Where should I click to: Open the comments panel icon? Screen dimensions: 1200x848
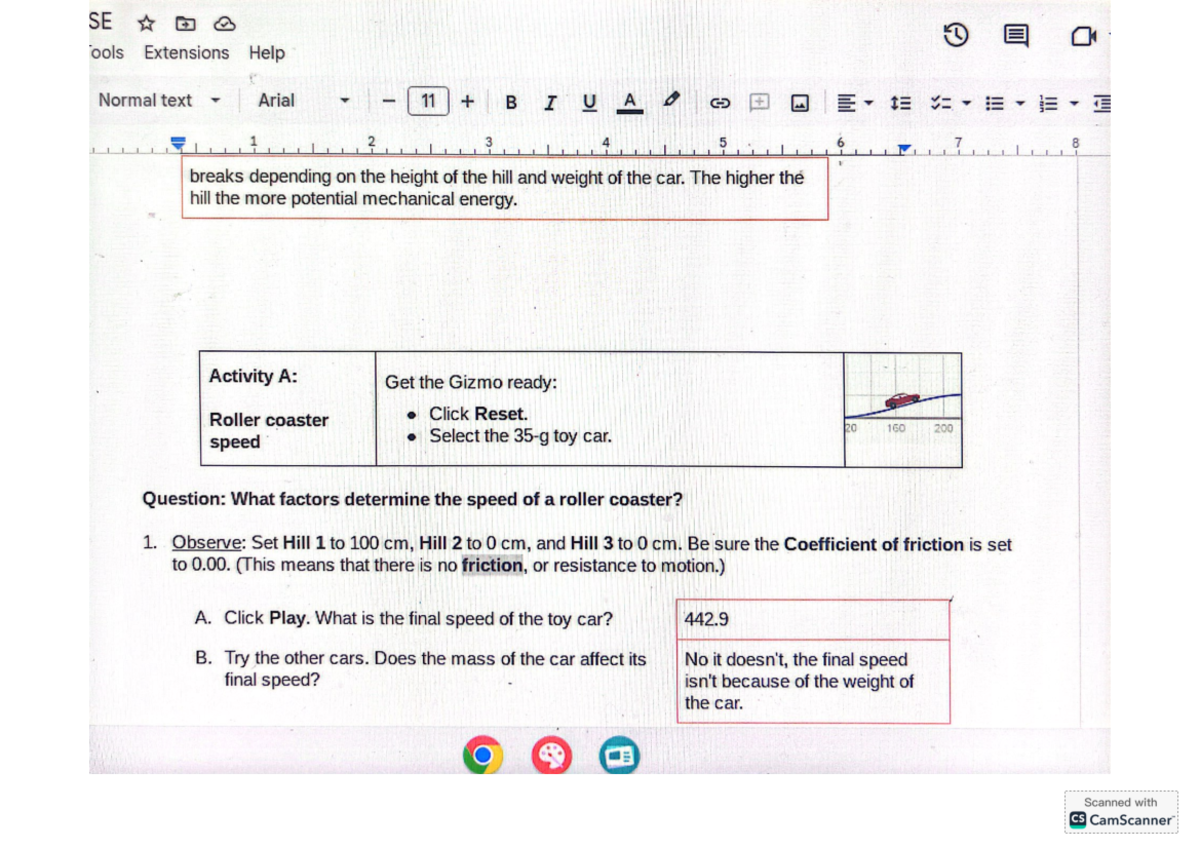[1016, 37]
